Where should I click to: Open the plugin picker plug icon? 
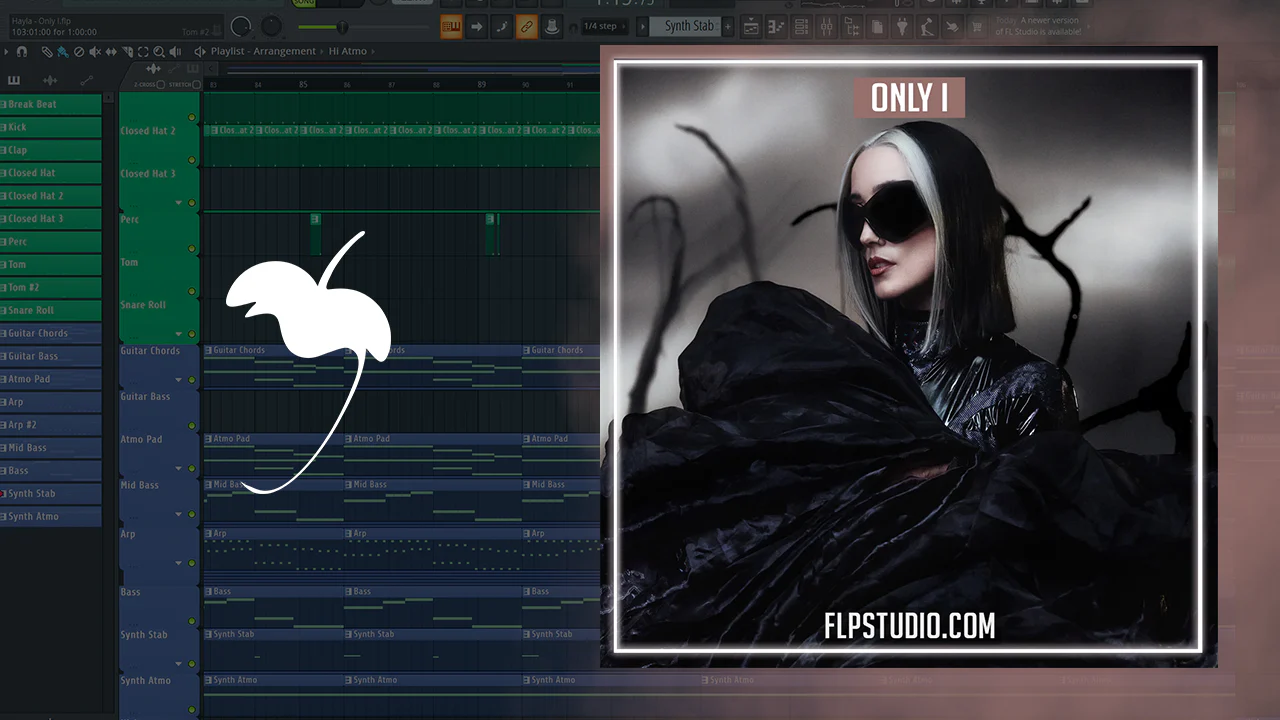[903, 27]
